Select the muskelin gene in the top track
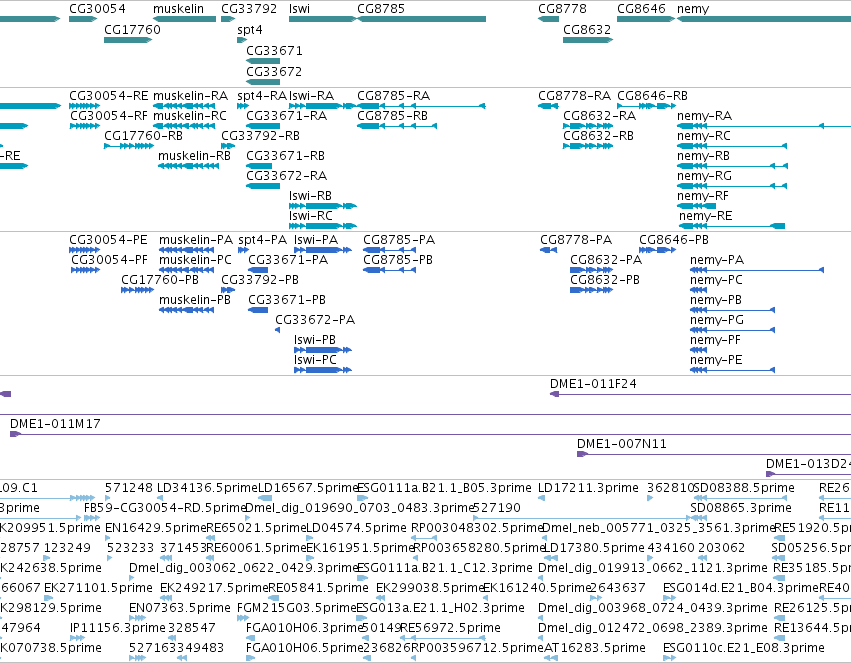Image resolution: width=851 pixels, height=663 pixels. click(x=185, y=19)
